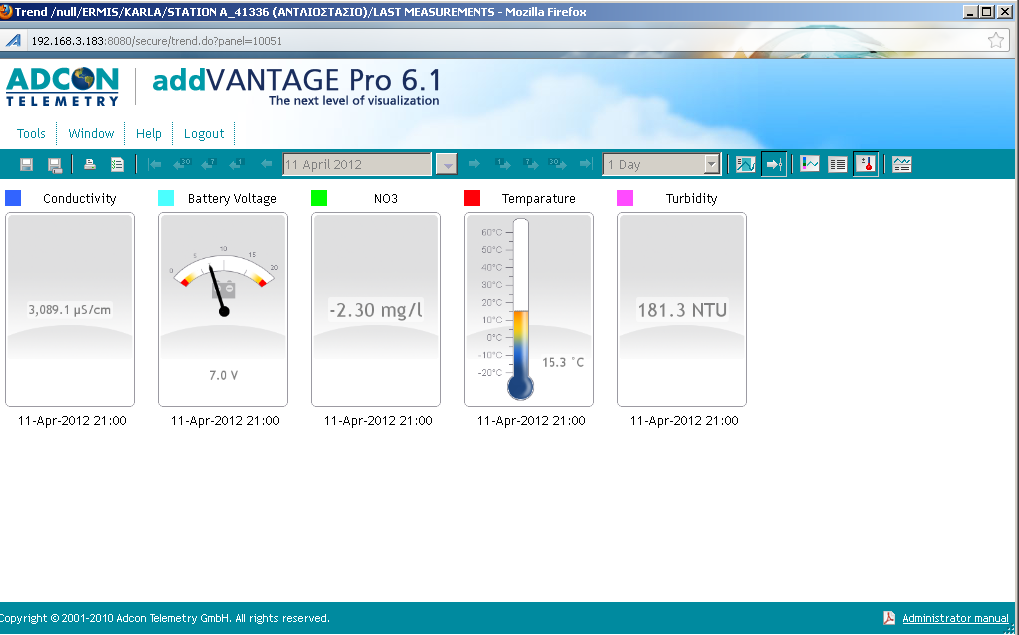Click the browser address bar URL
Image resolution: width=1019 pixels, height=635 pixels.
157,41
